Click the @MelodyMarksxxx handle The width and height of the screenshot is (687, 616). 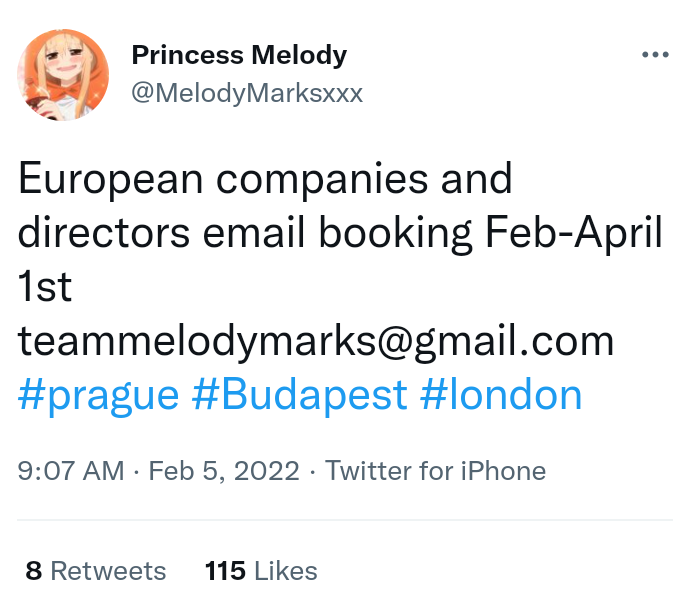(247, 93)
